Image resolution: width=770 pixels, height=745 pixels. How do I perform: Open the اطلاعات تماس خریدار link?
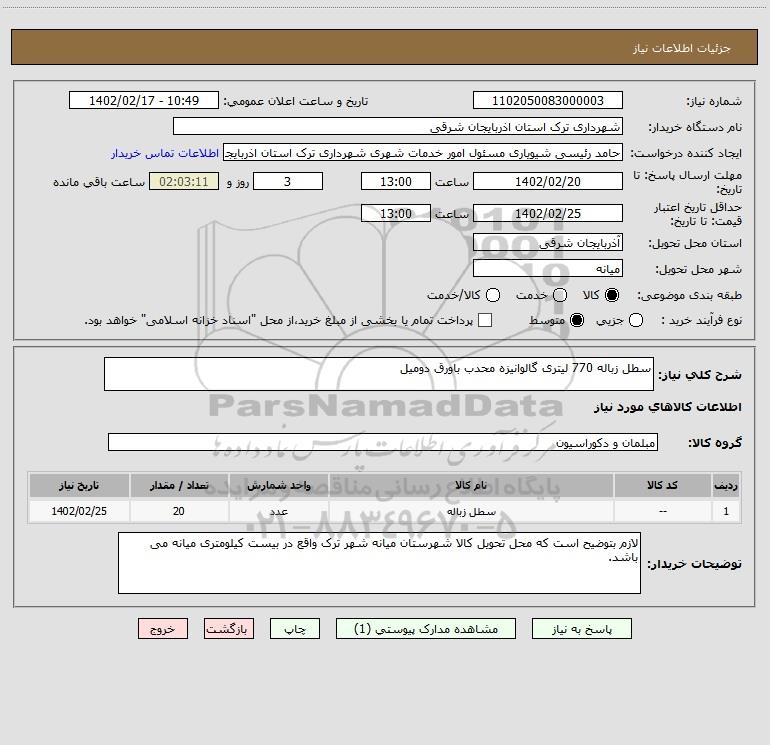[165, 153]
